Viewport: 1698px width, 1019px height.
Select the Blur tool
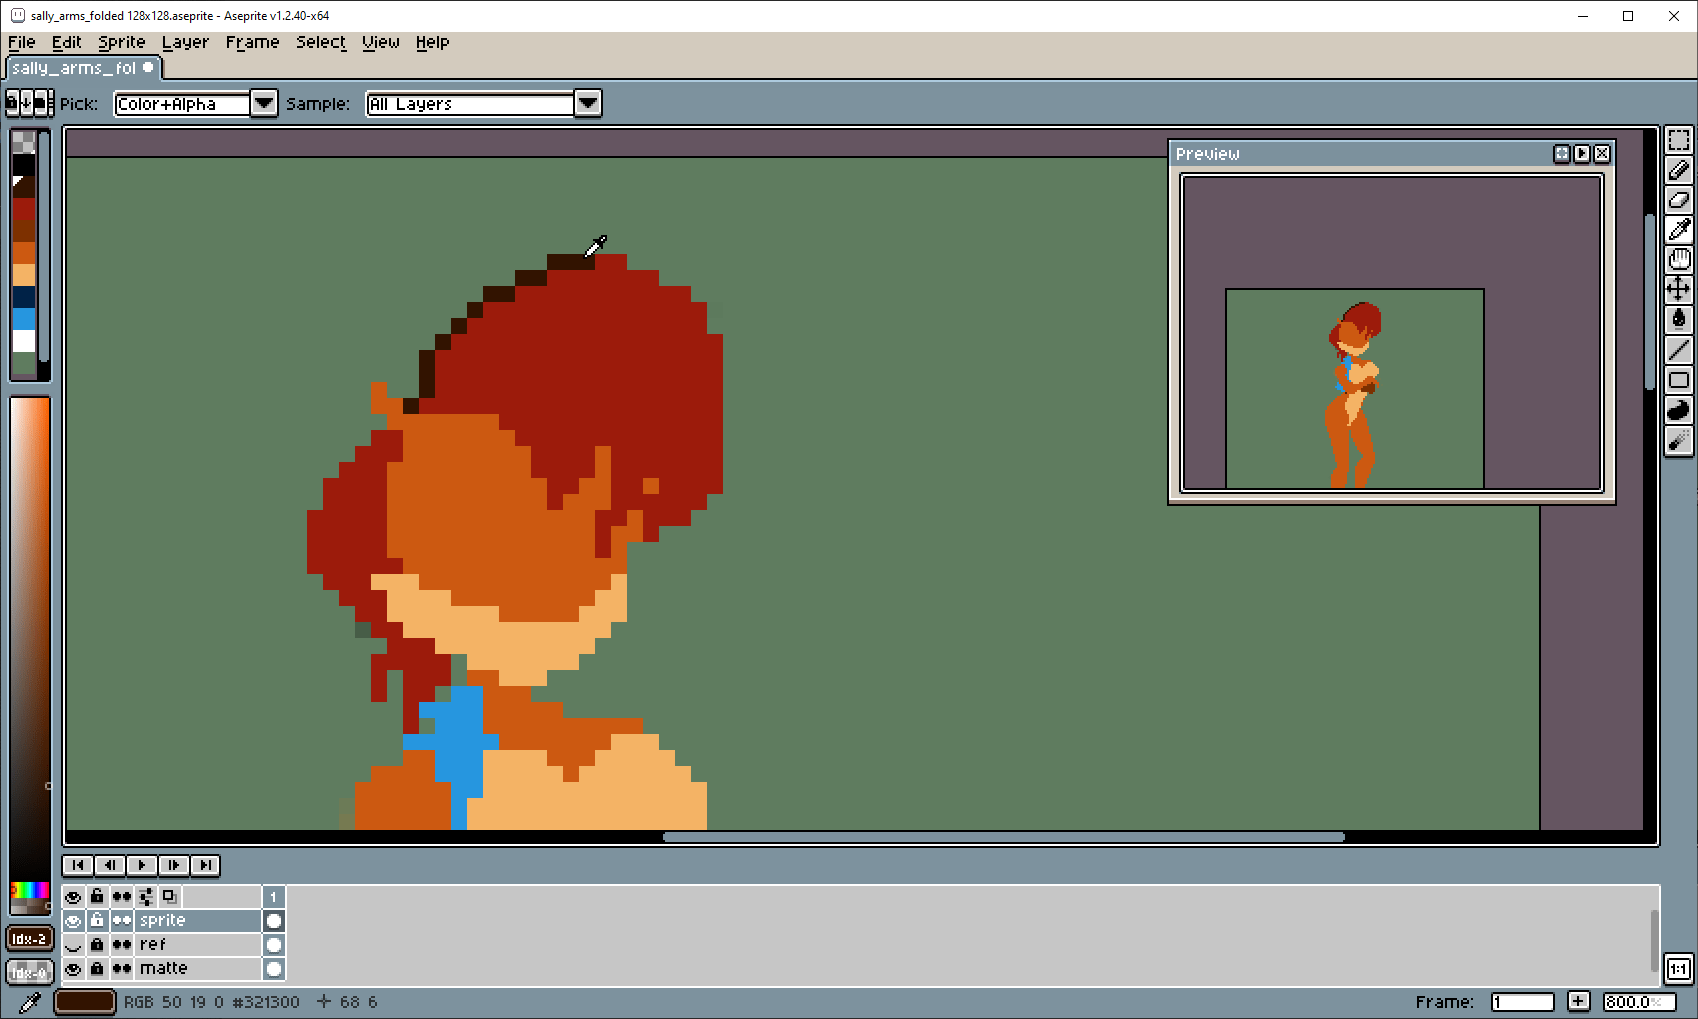coord(1679,440)
